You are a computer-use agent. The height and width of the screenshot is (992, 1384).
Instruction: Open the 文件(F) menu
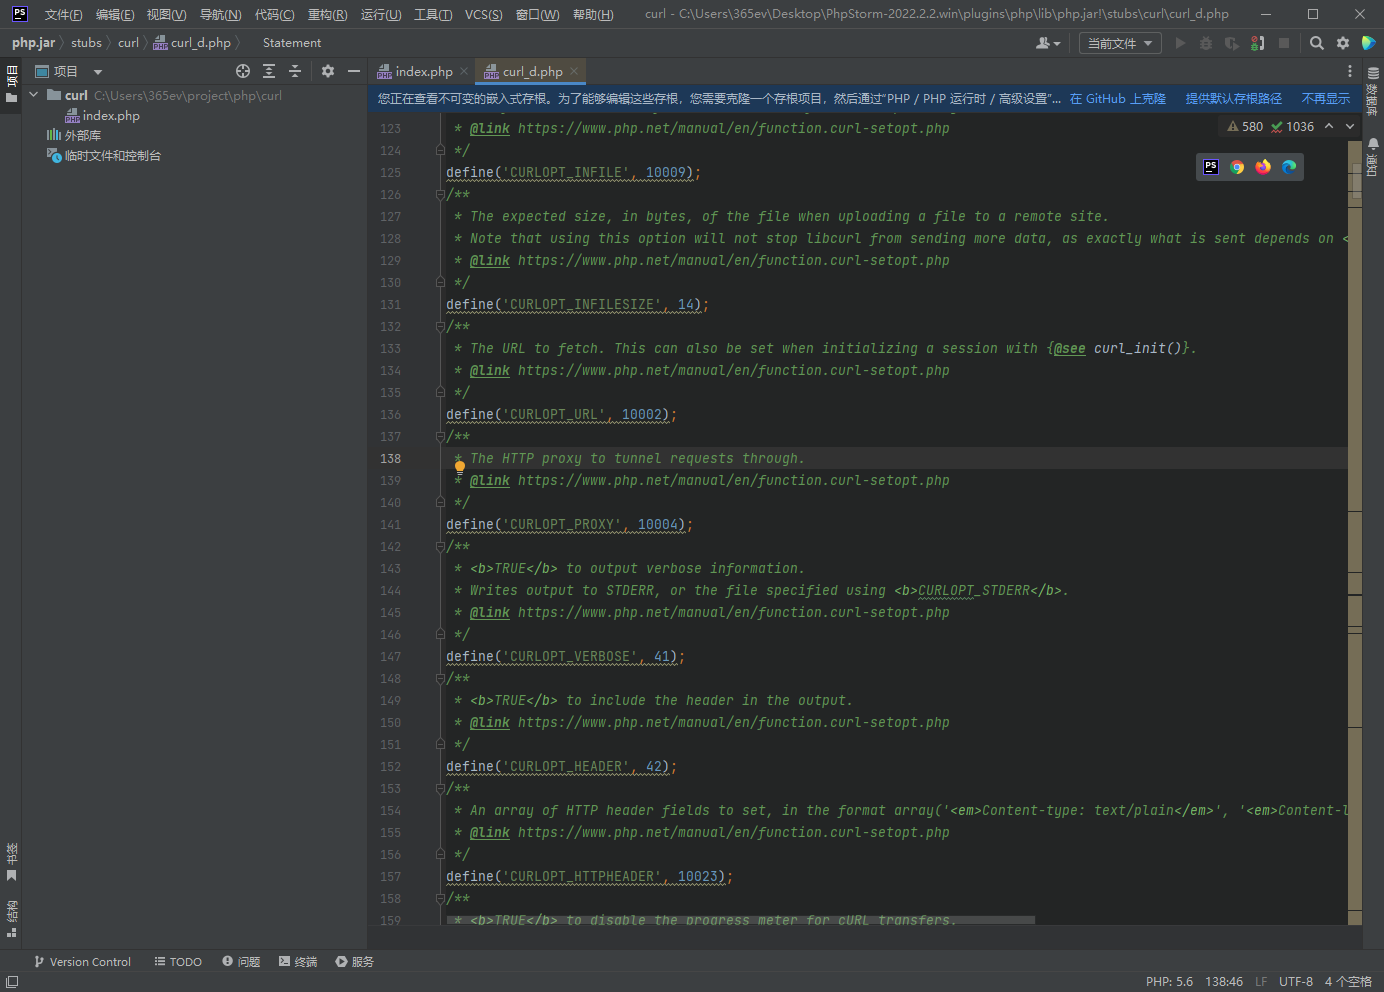click(x=63, y=14)
